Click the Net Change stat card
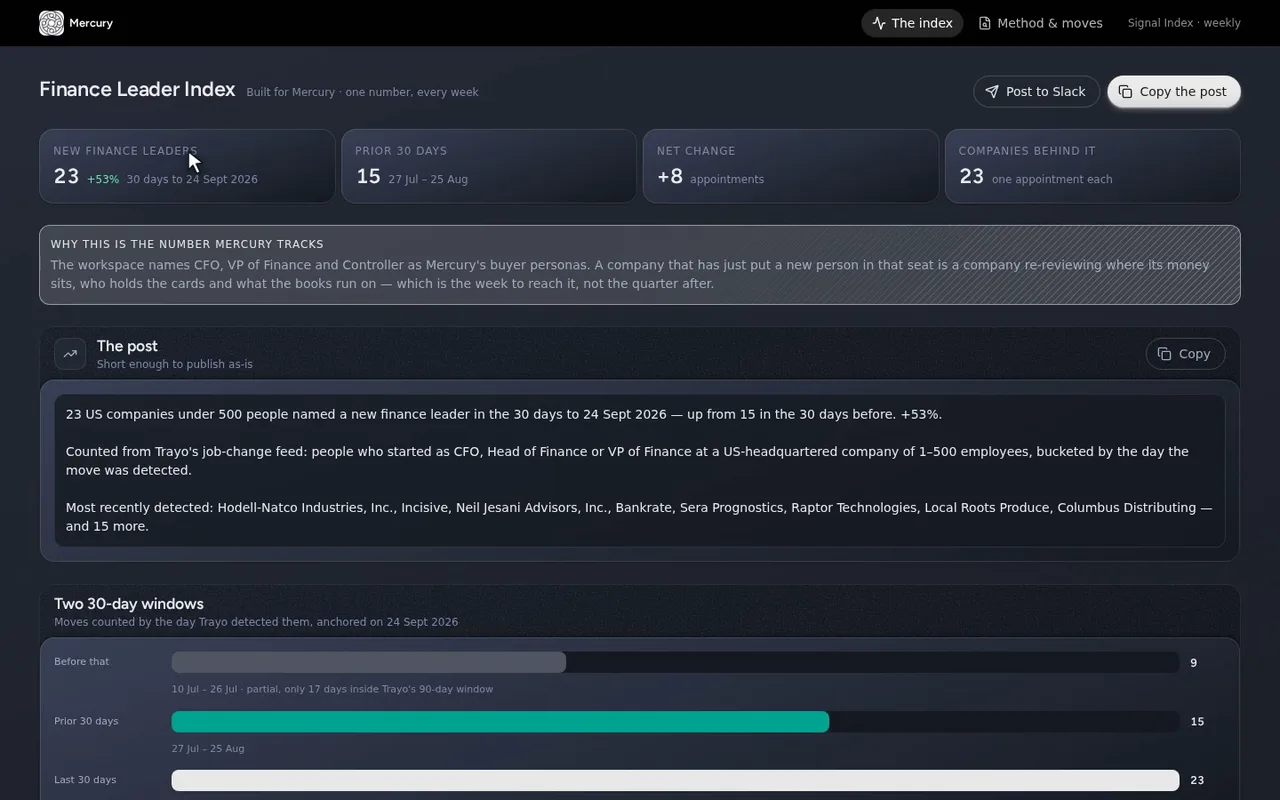1280x800 pixels. [x=791, y=166]
